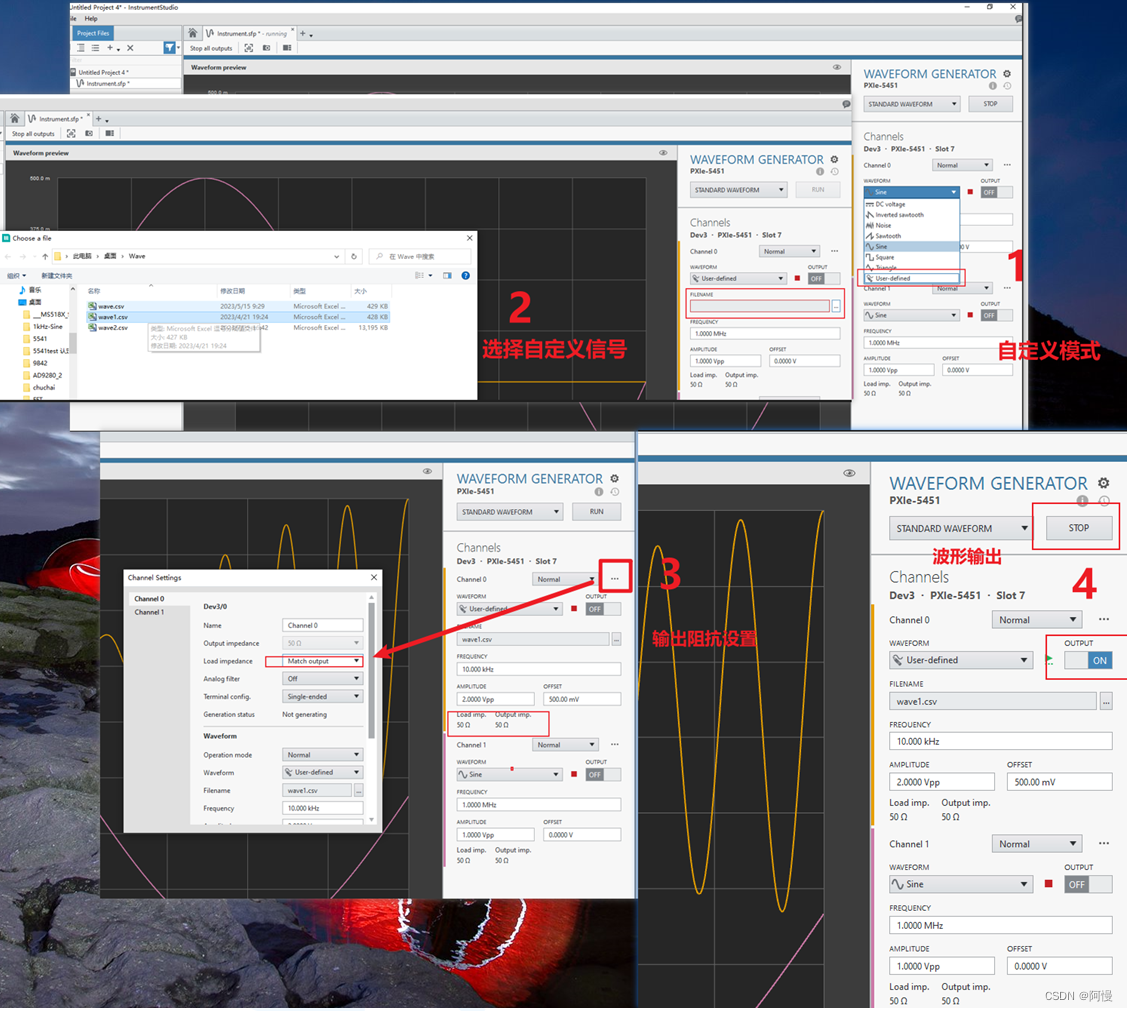Open Channel 1 more options in the panel with output ON
Screen dimensions: 1128x1011
click(x=1104, y=843)
